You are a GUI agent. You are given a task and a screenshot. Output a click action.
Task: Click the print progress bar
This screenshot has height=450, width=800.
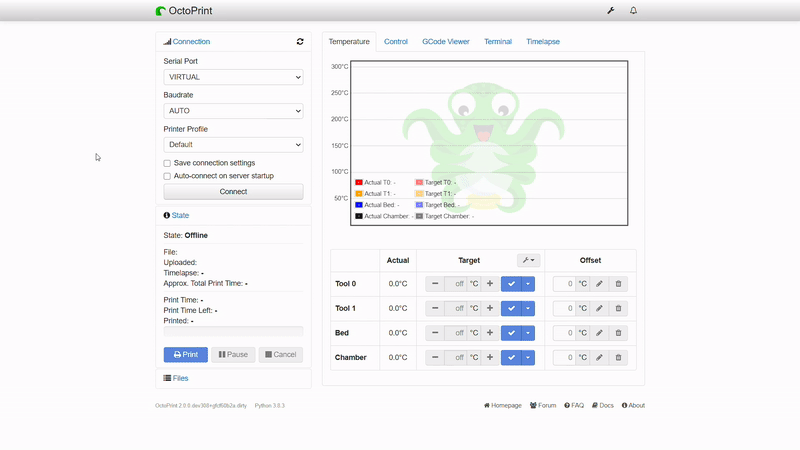pos(233,332)
